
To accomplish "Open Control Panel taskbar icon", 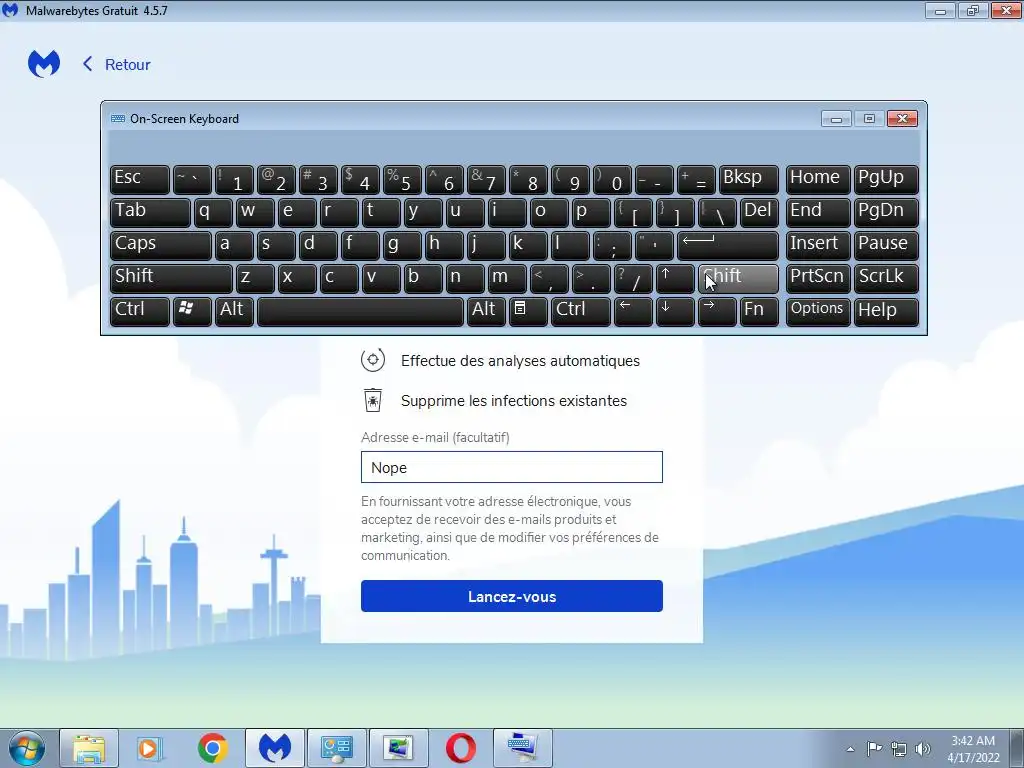I will [336, 748].
